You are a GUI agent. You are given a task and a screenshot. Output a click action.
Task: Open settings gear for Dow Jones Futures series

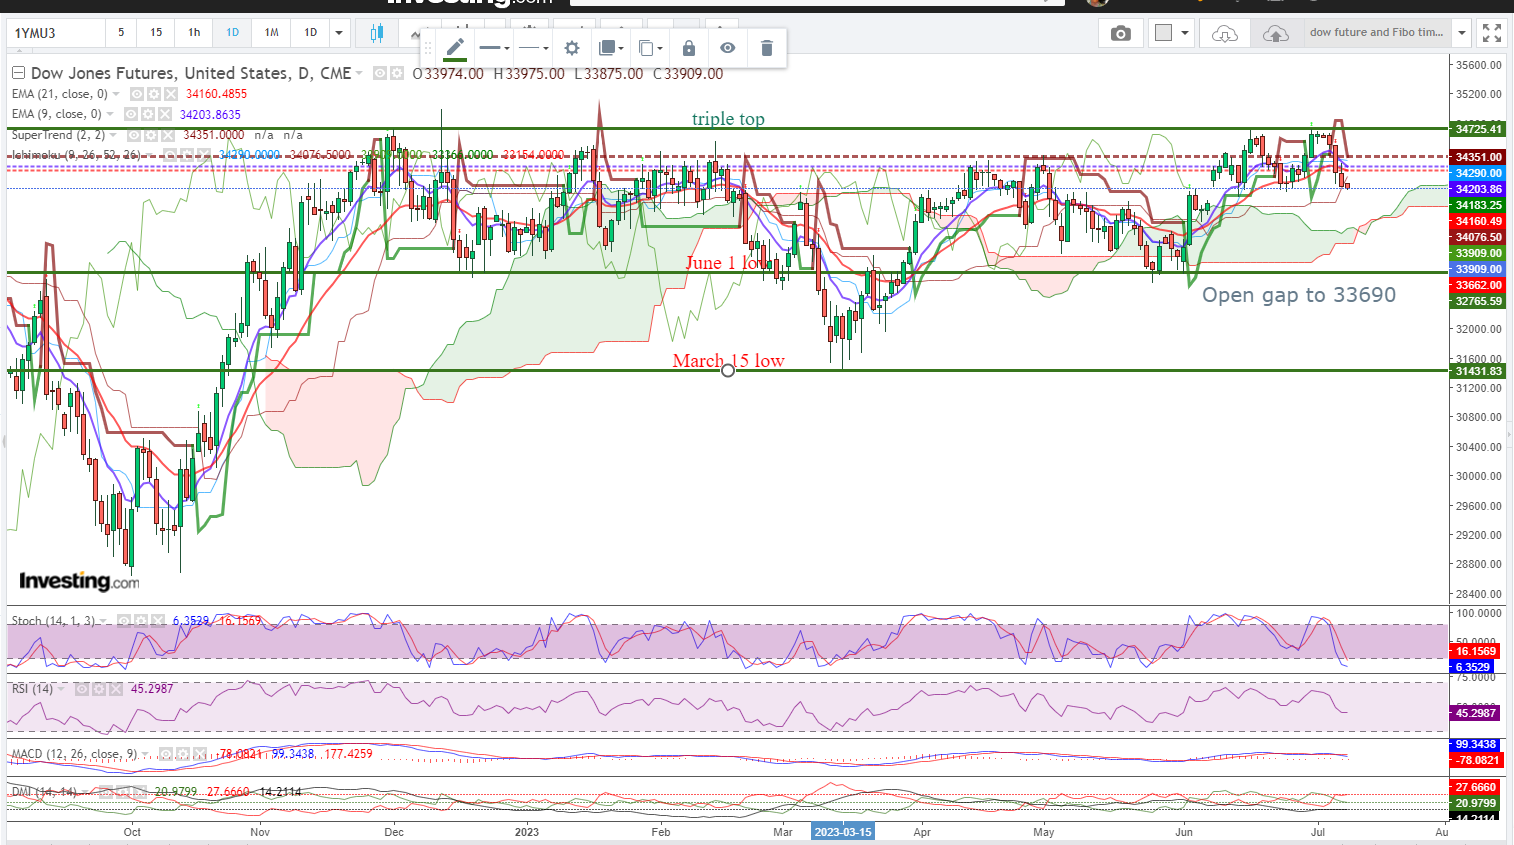[x=397, y=73]
